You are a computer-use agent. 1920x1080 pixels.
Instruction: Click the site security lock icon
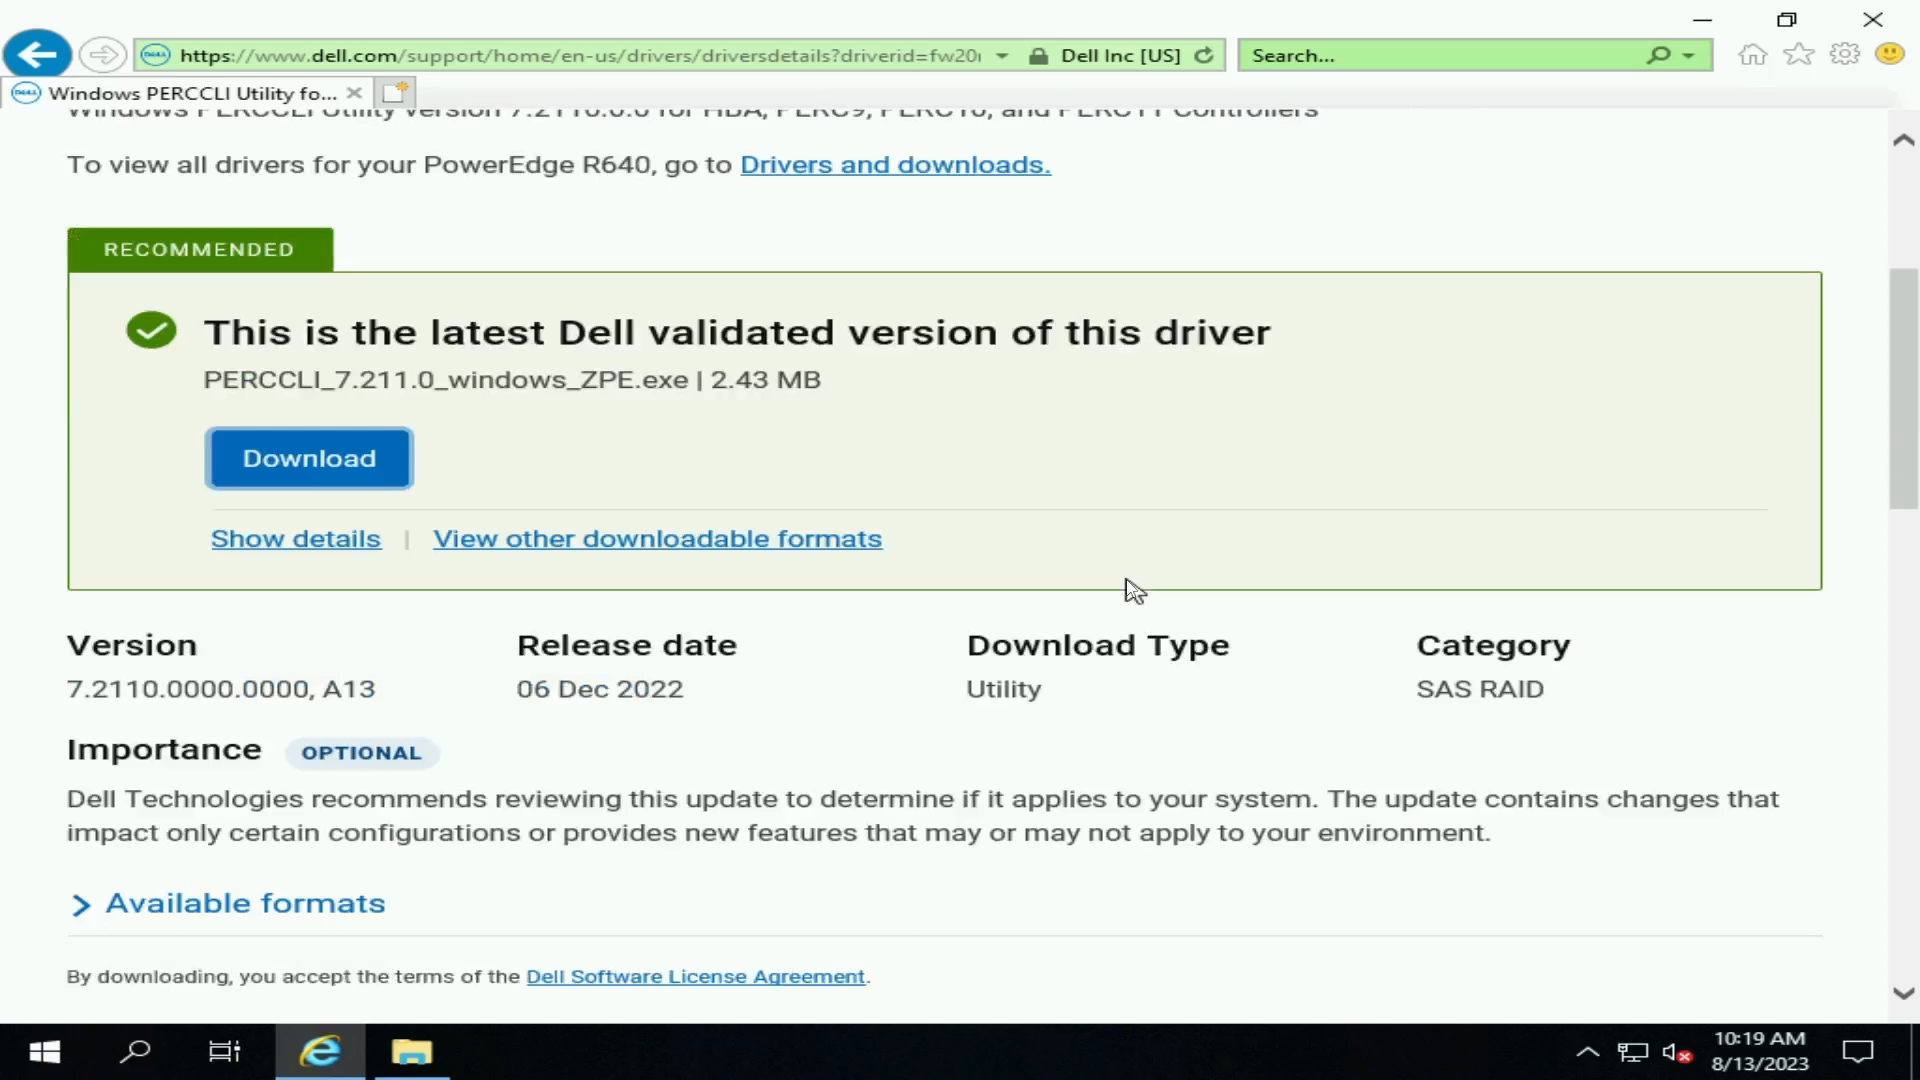(x=1039, y=54)
